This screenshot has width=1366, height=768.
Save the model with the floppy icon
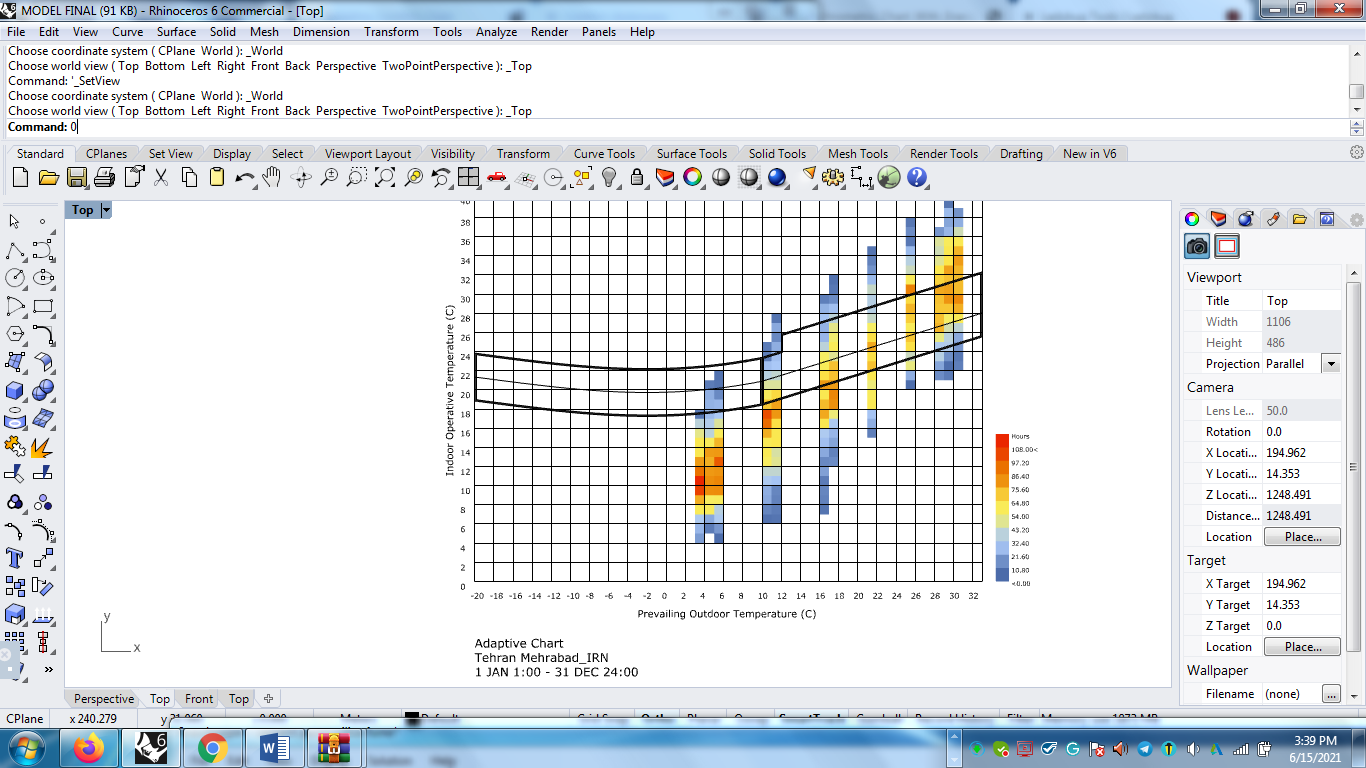(x=76, y=178)
